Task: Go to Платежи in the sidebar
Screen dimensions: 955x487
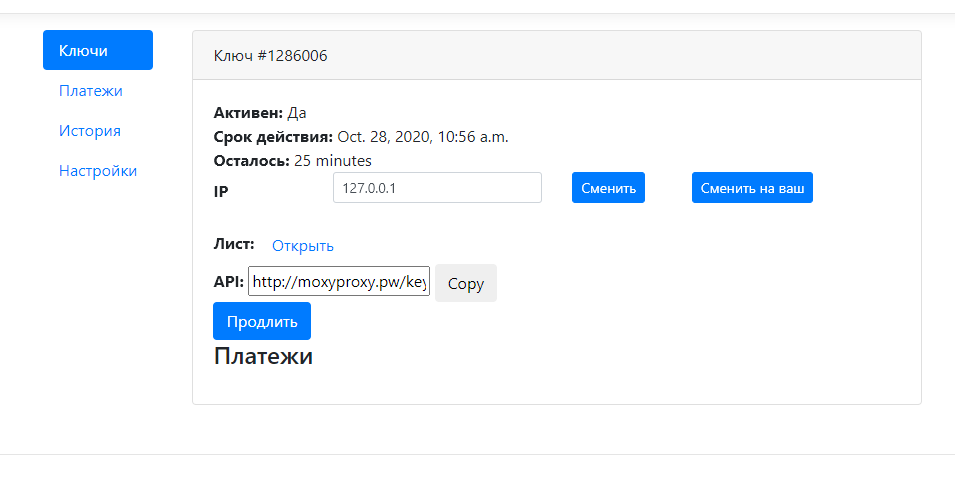Action: coord(91,91)
